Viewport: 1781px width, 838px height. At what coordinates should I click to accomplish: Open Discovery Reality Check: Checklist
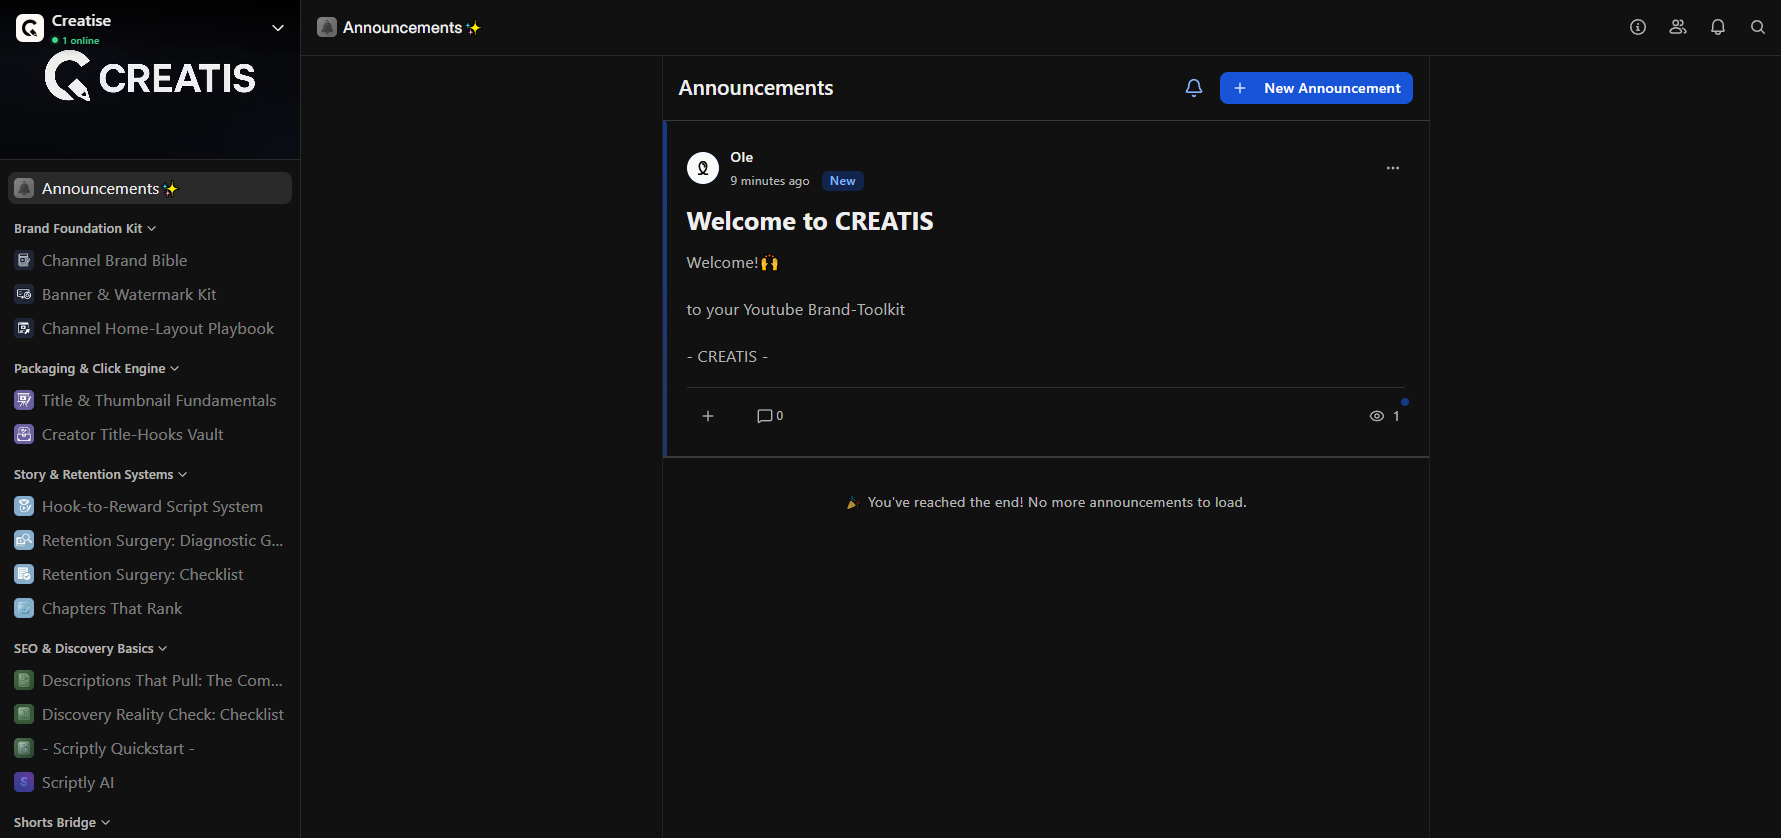click(x=150, y=714)
